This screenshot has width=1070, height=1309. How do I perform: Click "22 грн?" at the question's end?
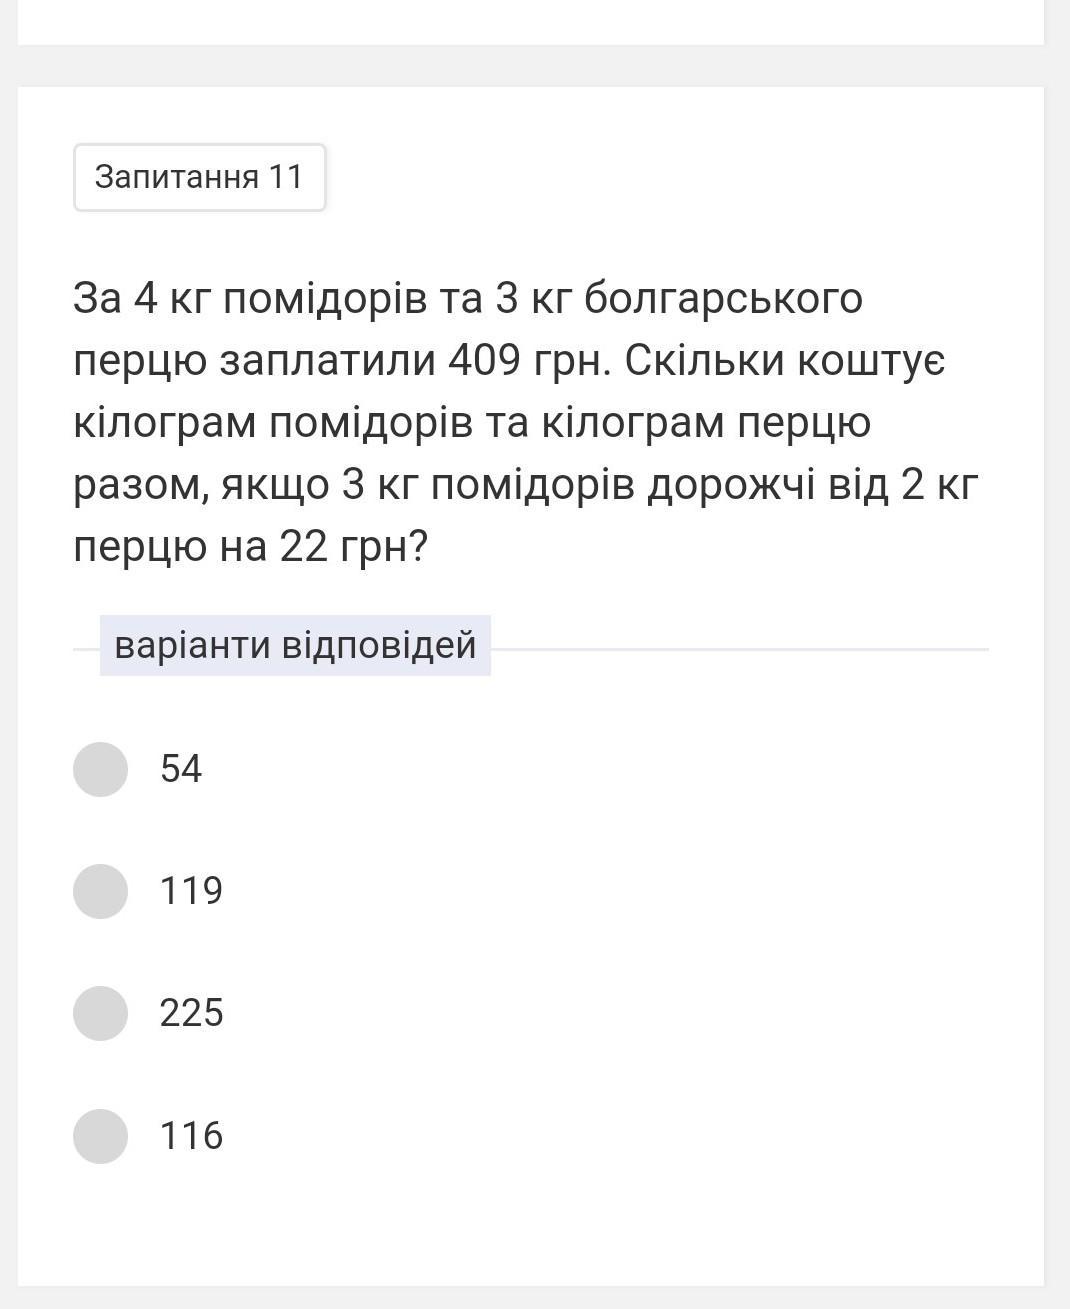click(354, 546)
